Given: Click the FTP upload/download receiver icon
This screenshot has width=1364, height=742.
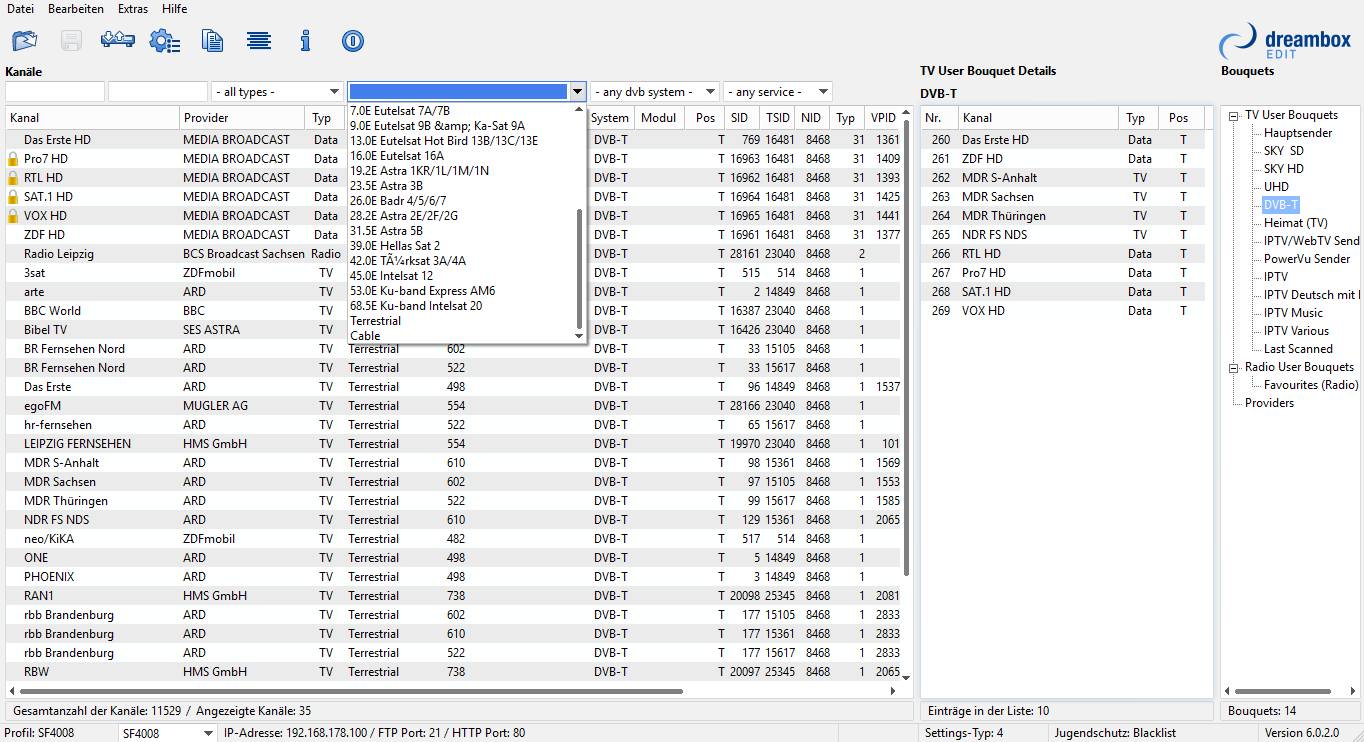Looking at the screenshot, I should pyautogui.click(x=118, y=41).
